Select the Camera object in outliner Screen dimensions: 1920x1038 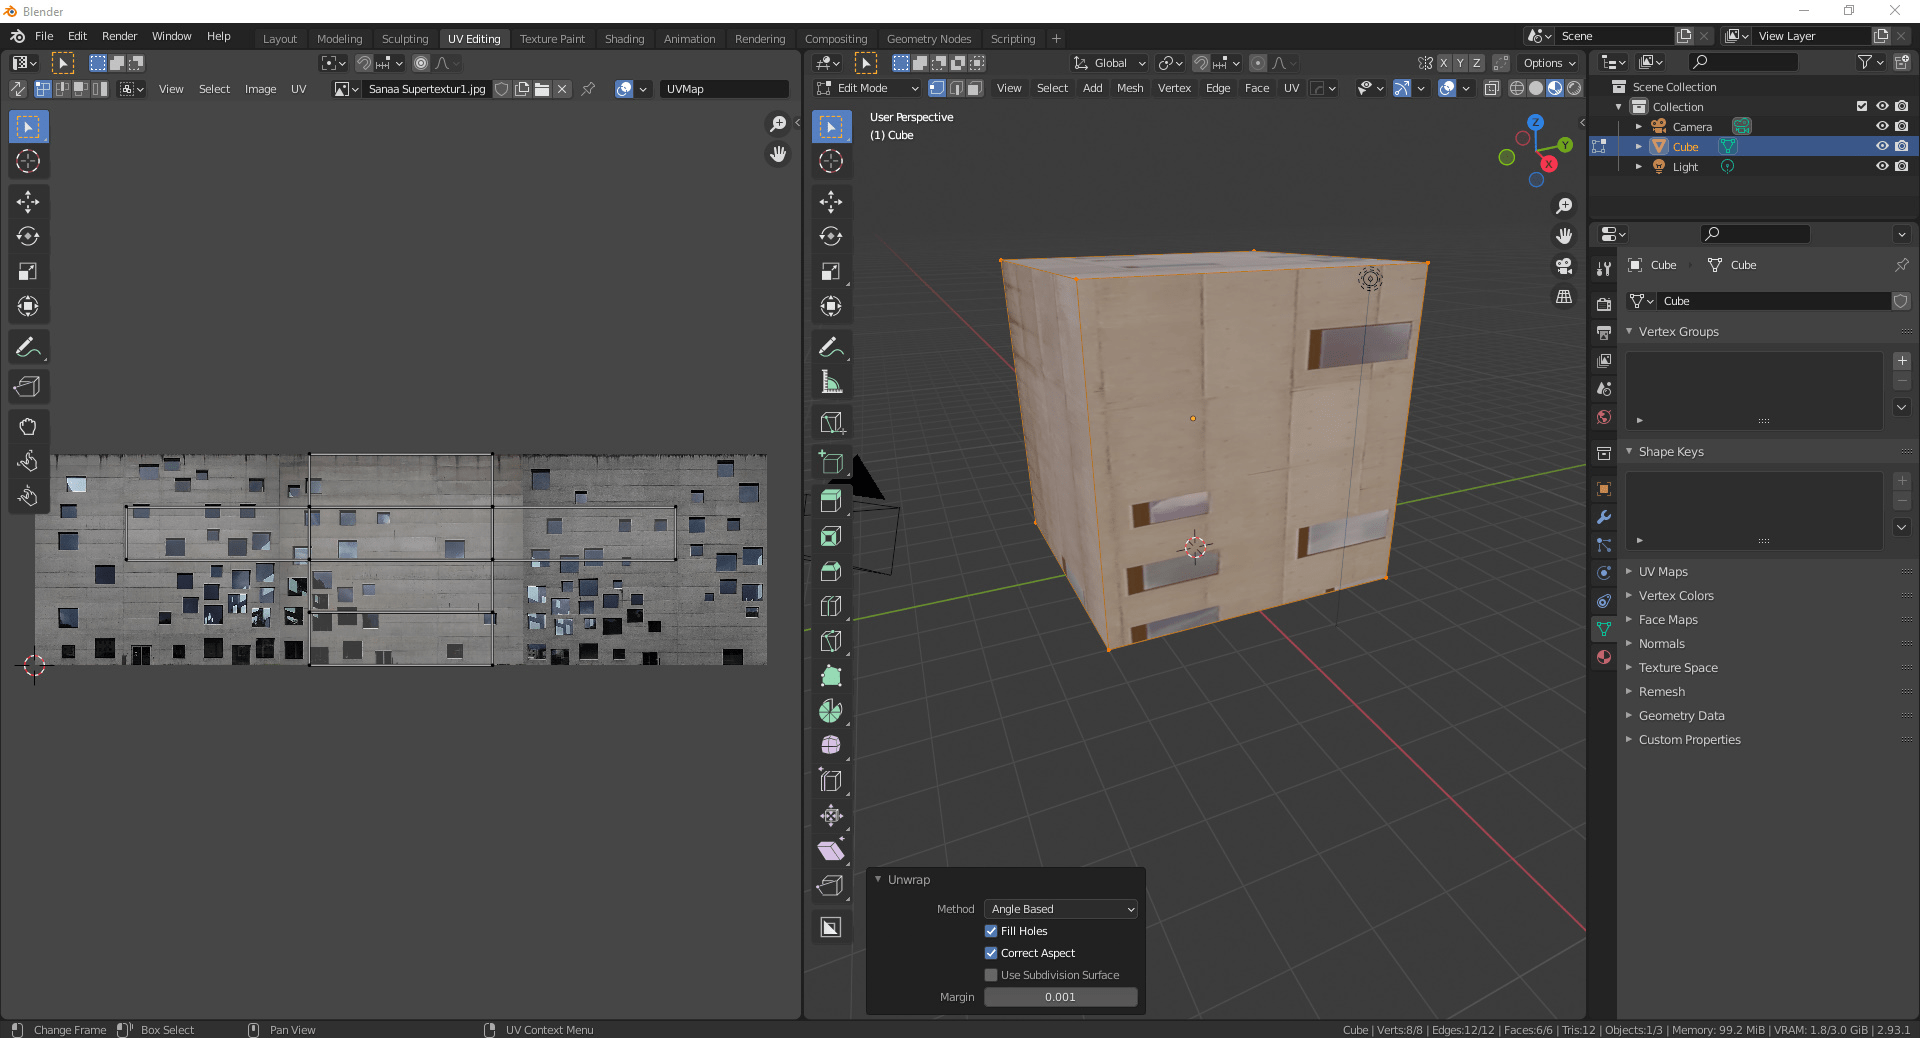[1691, 127]
